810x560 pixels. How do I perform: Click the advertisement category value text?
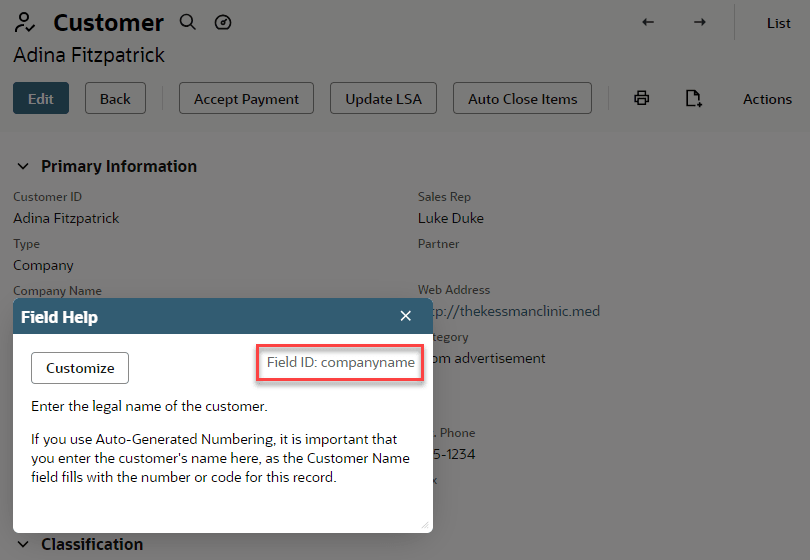click(489, 359)
